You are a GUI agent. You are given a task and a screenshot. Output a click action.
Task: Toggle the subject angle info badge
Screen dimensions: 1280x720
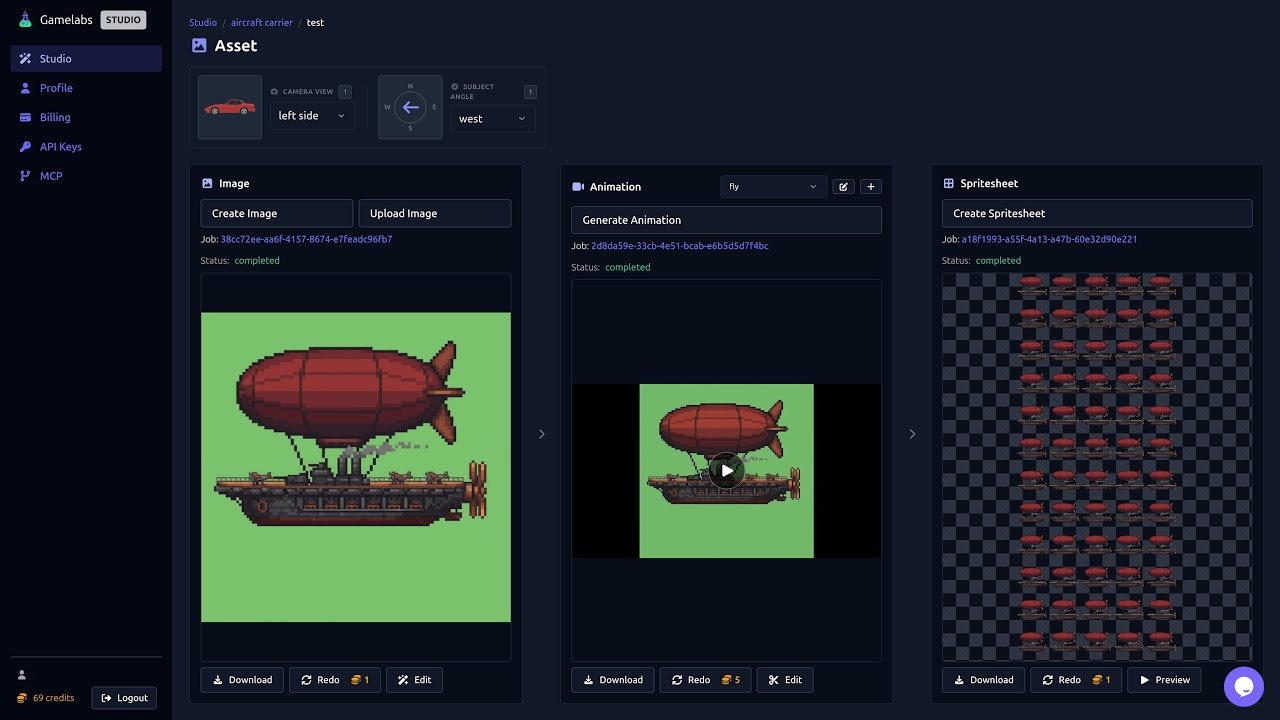coord(530,91)
